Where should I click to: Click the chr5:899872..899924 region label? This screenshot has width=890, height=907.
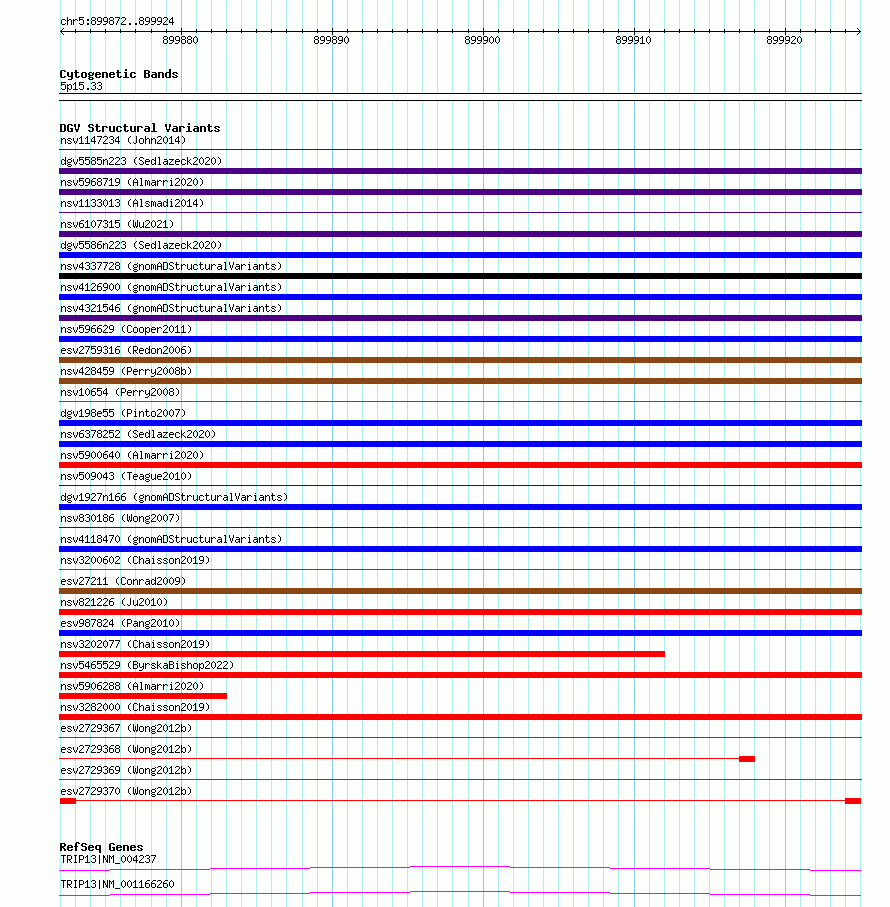117,21
